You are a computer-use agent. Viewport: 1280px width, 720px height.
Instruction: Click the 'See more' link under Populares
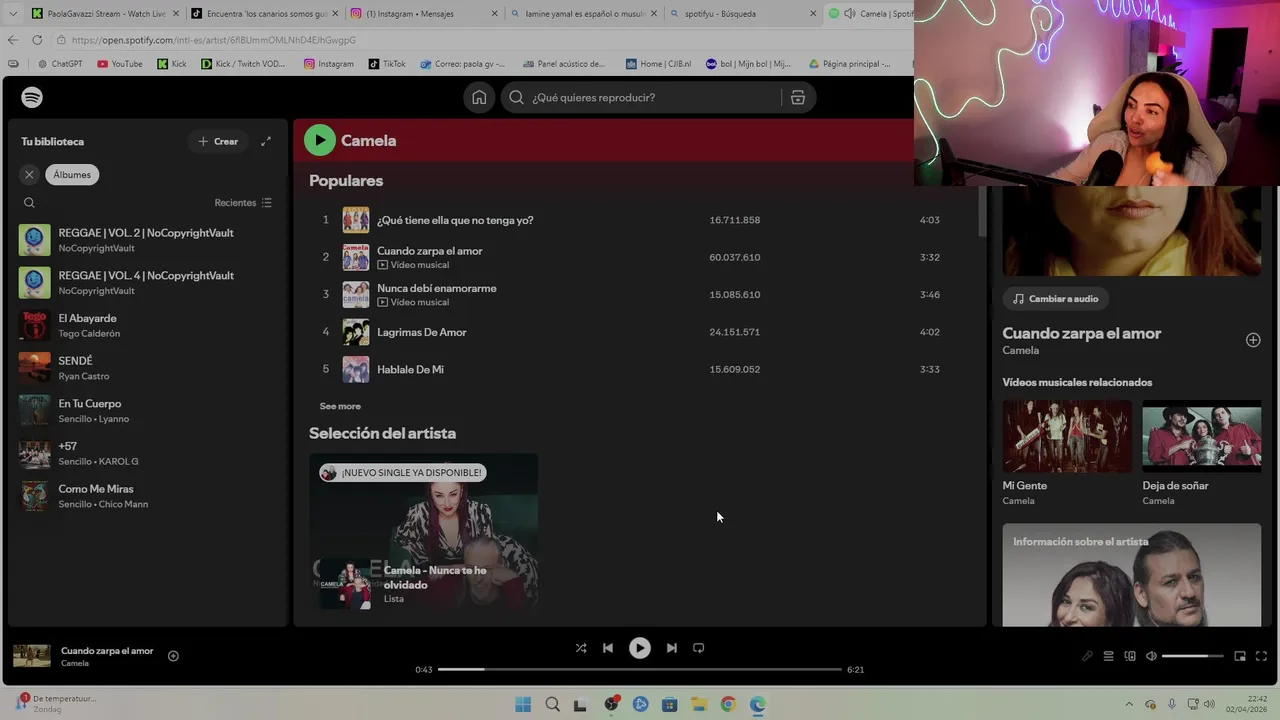click(x=340, y=406)
